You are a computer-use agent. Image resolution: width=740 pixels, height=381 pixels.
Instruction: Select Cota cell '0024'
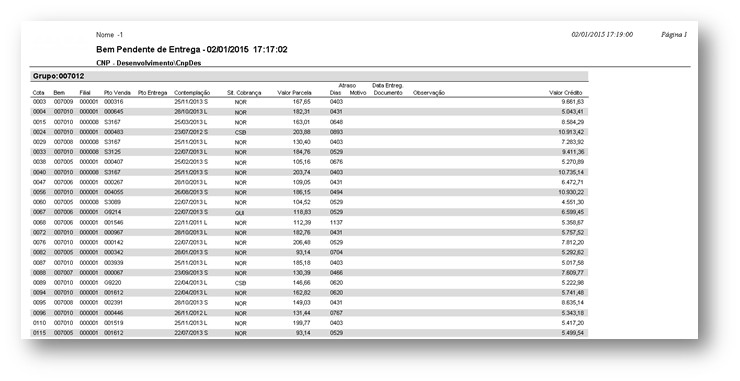(x=39, y=132)
